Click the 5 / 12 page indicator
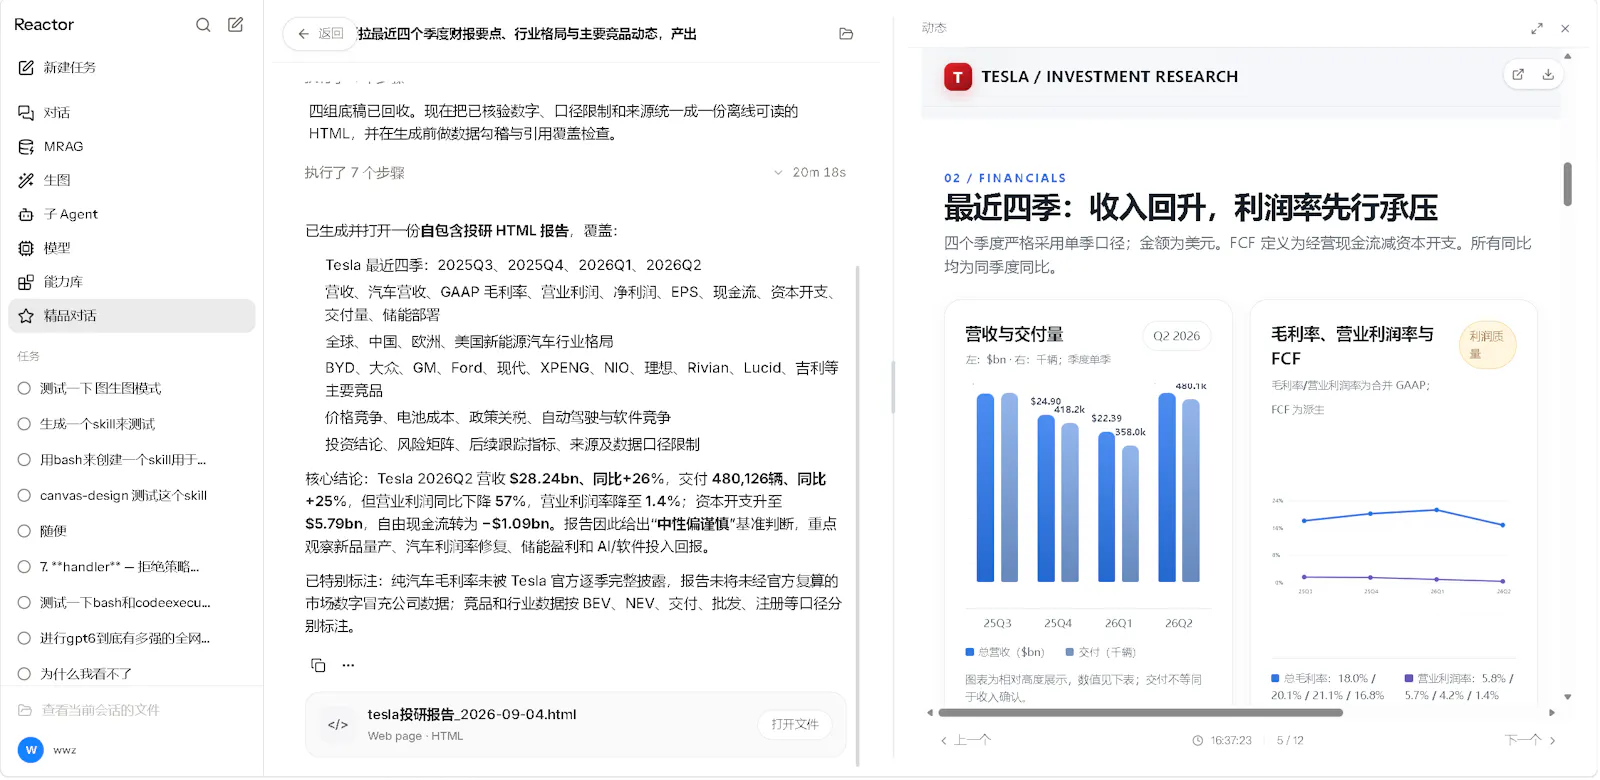The width and height of the screenshot is (1600, 780). pos(1290,741)
